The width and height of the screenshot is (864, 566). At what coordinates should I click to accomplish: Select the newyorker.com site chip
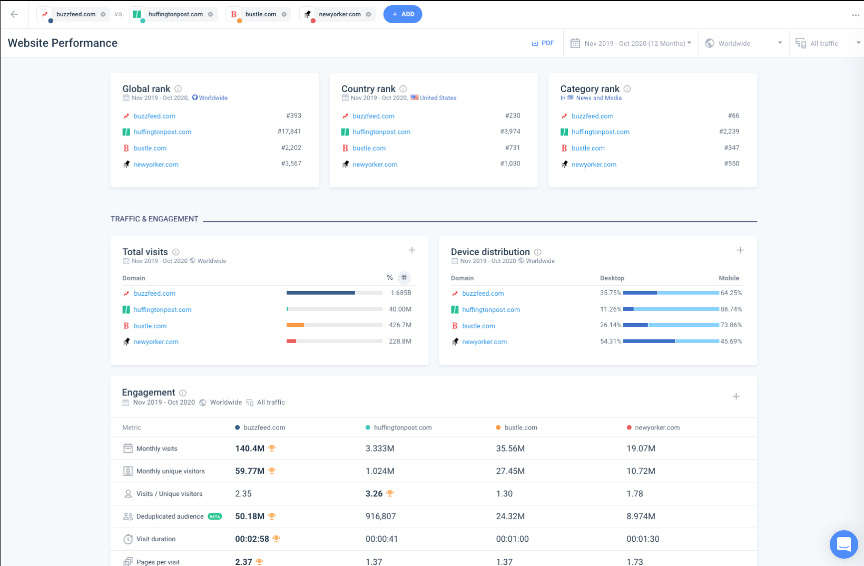339,14
